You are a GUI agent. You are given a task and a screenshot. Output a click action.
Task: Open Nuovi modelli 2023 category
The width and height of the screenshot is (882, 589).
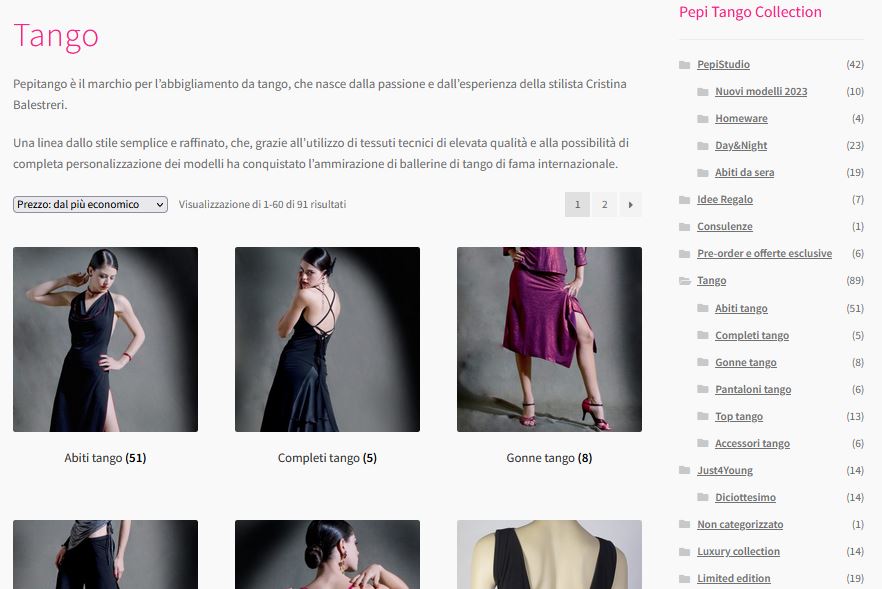[761, 92]
